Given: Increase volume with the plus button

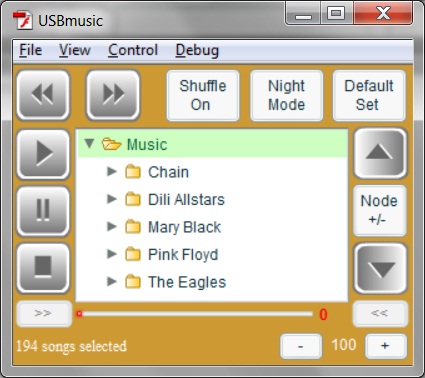Looking at the screenshot, I should [386, 346].
